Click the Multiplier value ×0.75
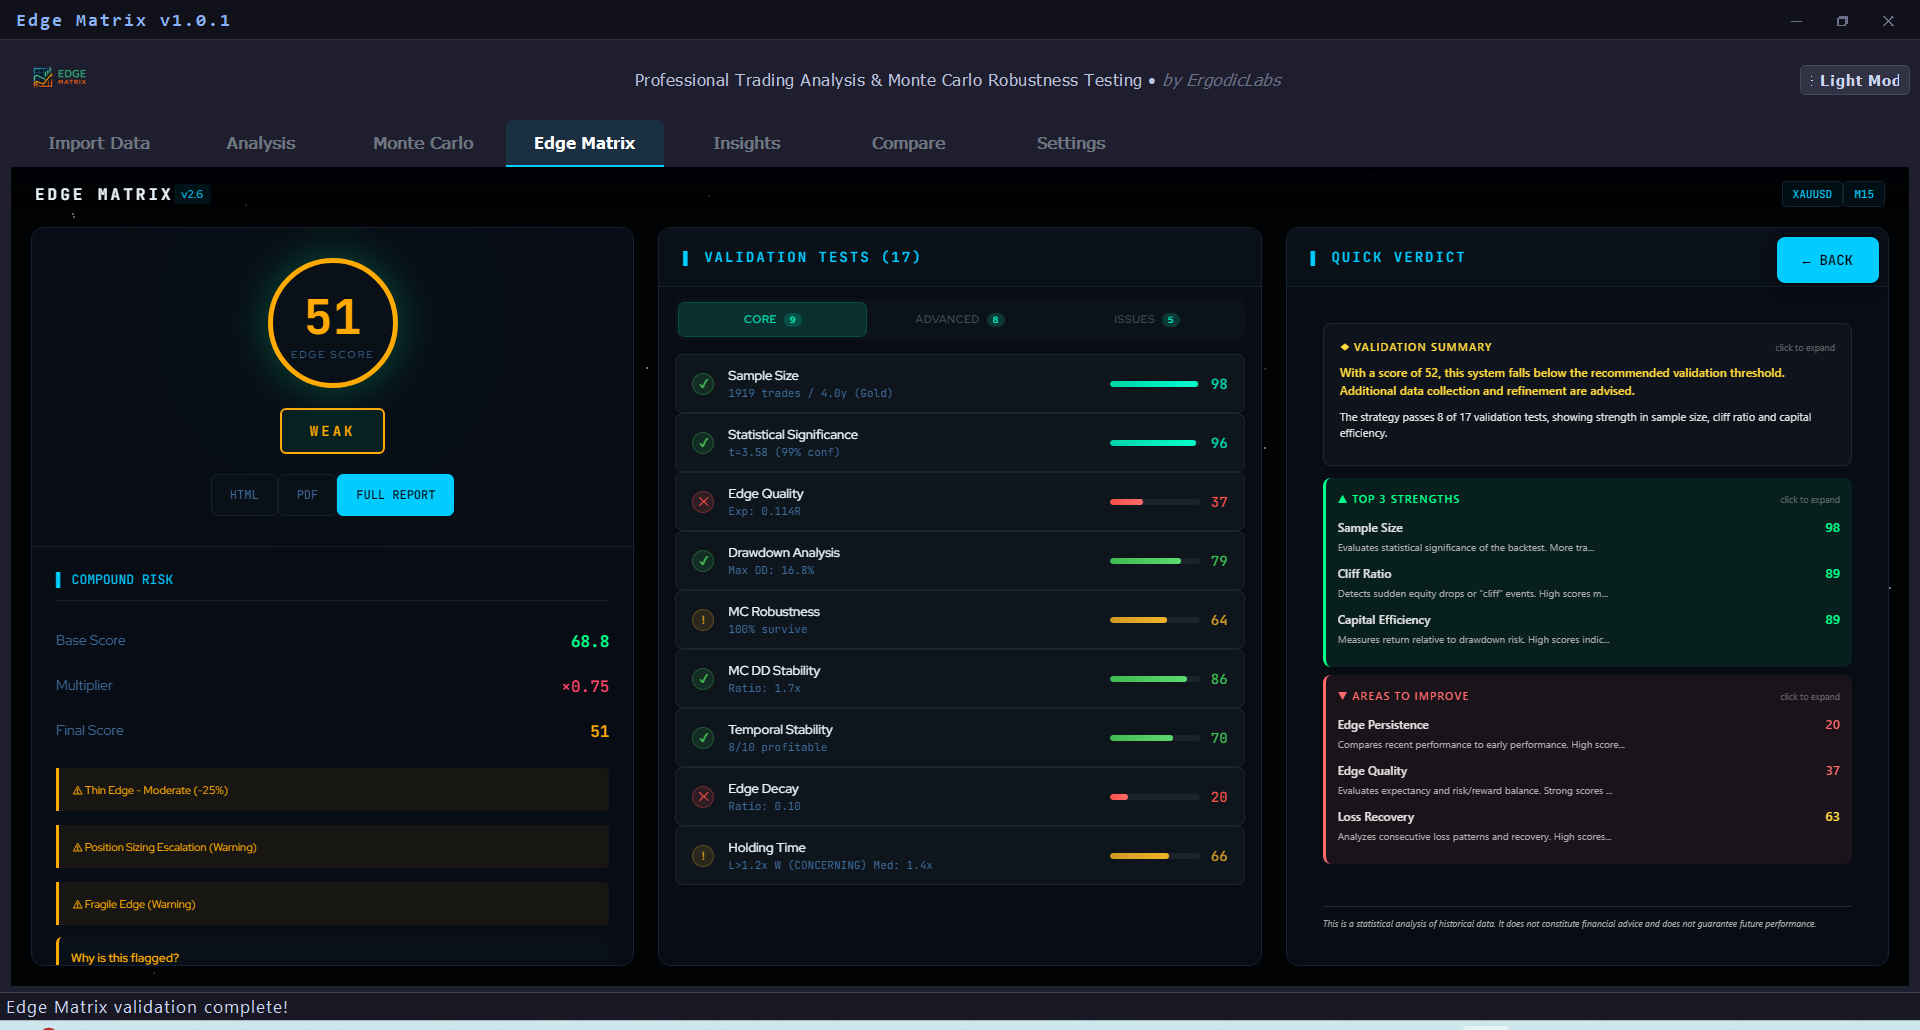This screenshot has height=1030, width=1920. (x=585, y=687)
